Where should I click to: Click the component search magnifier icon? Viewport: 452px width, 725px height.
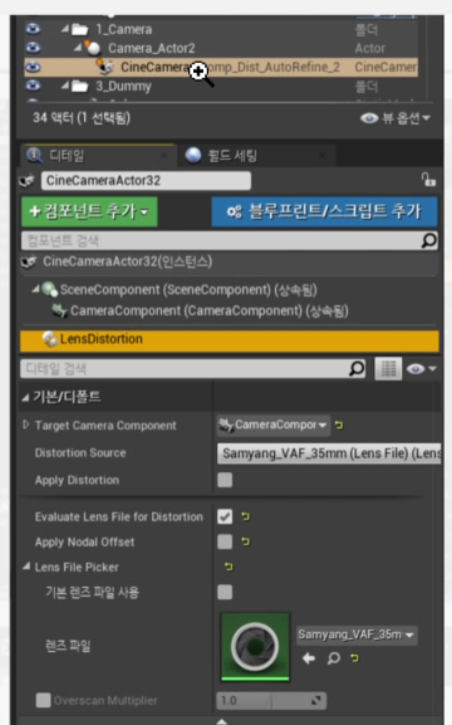(x=429, y=240)
